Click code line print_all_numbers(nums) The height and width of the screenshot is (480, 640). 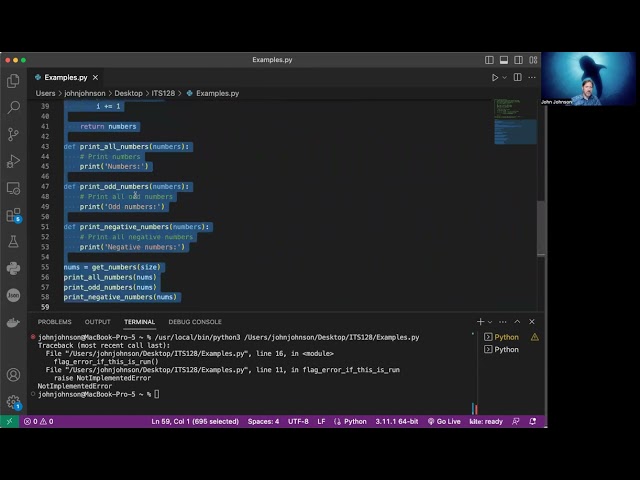point(110,277)
